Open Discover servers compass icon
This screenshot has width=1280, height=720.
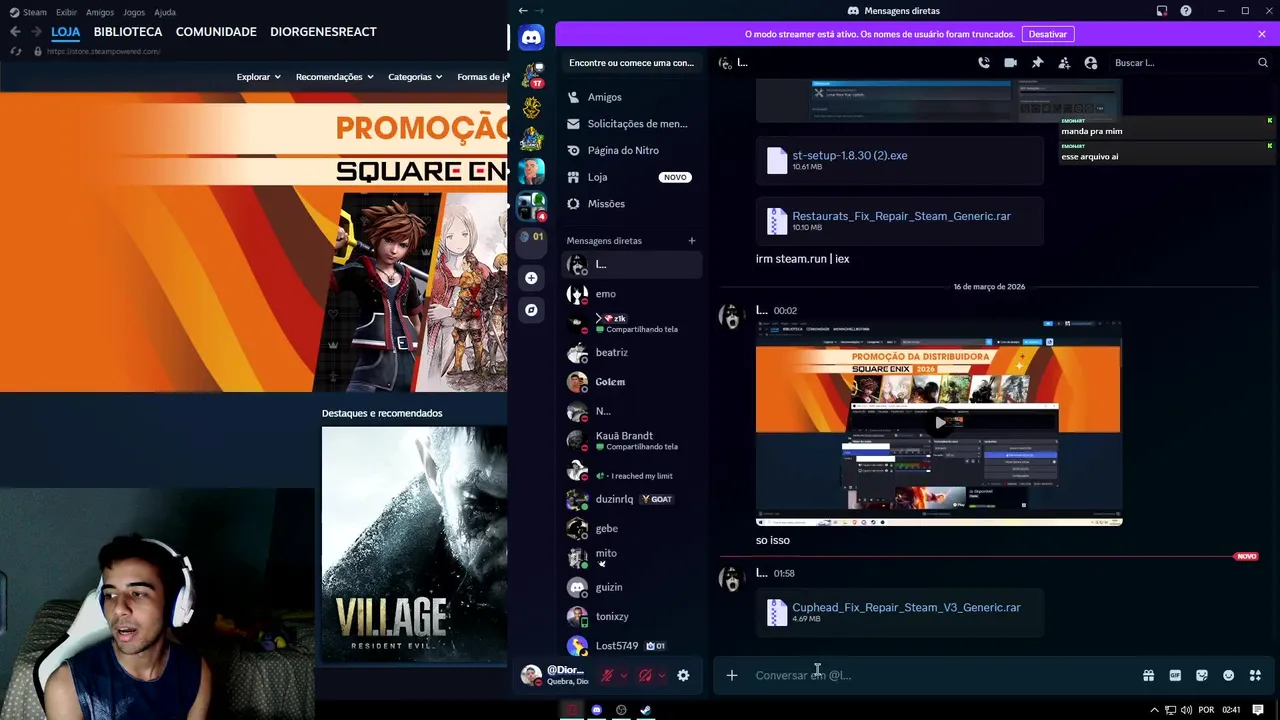tap(531, 310)
